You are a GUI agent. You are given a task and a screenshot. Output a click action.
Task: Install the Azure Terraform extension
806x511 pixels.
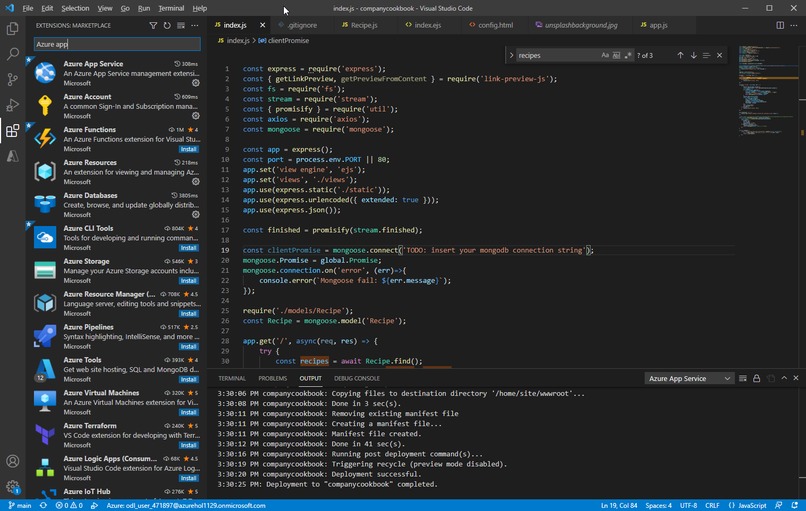click(x=189, y=445)
